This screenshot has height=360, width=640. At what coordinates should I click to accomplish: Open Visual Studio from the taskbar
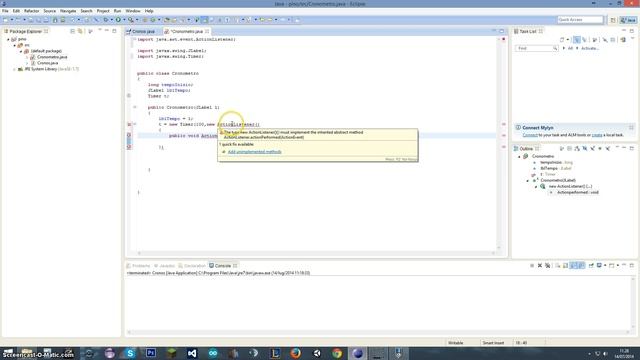[x=192, y=353]
